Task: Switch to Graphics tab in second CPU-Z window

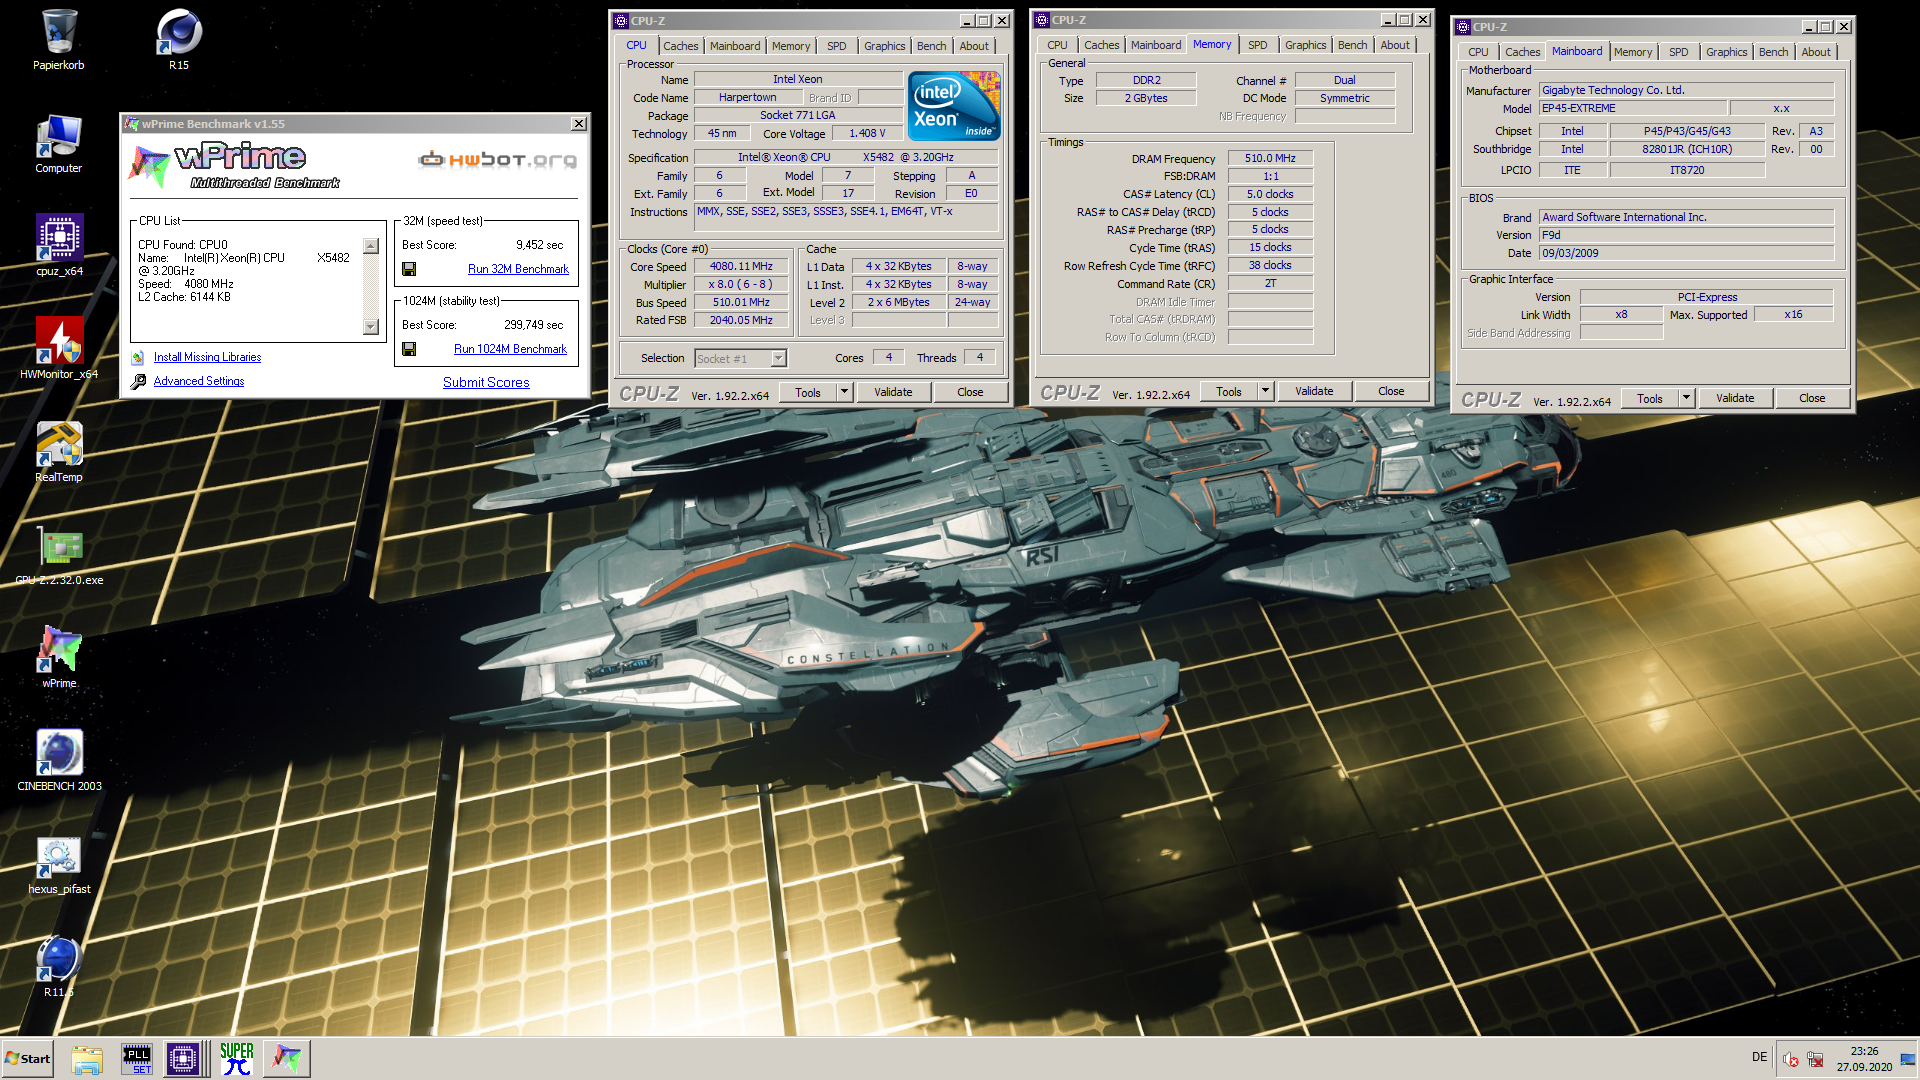Action: pos(1306,45)
